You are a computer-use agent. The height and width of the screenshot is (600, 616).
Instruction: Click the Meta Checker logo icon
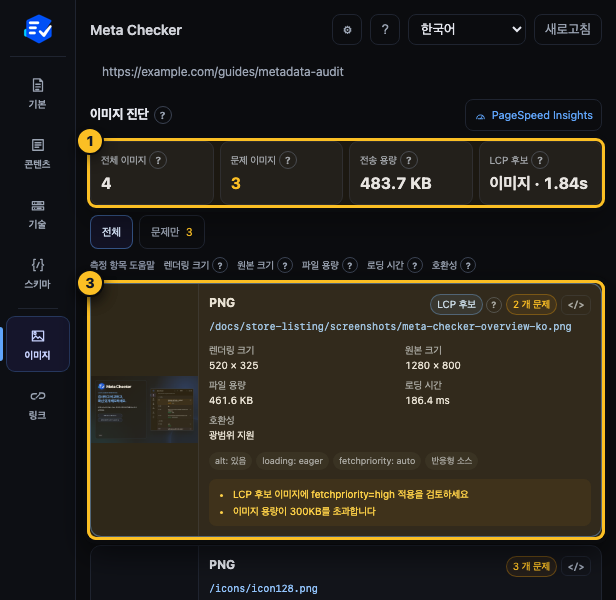point(38,29)
